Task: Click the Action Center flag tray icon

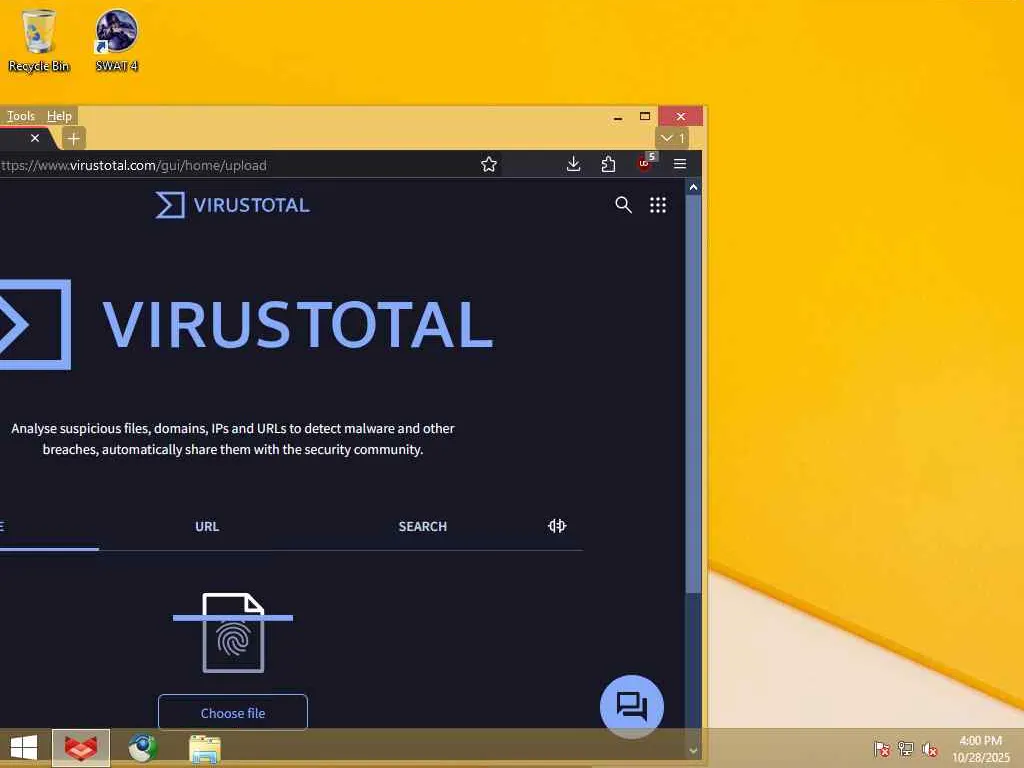Action: [882, 748]
